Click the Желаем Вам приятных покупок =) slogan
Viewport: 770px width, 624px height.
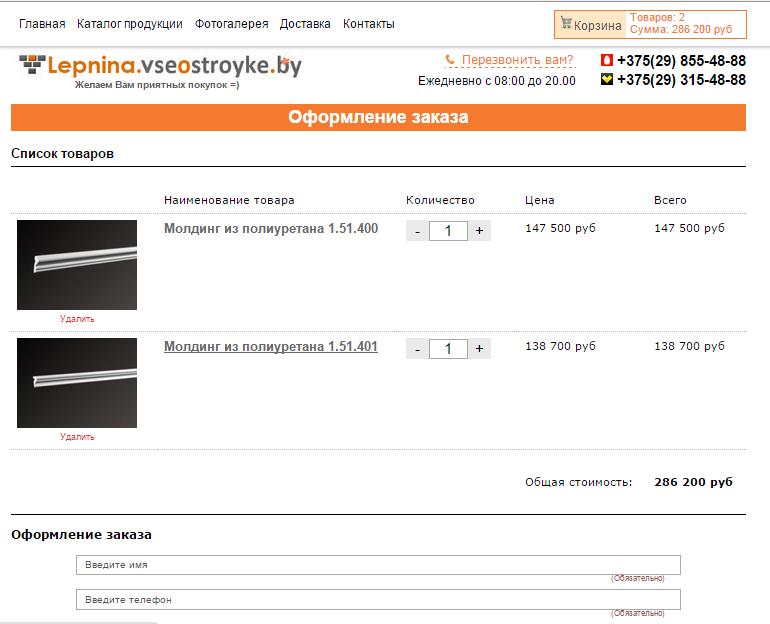(x=157, y=85)
